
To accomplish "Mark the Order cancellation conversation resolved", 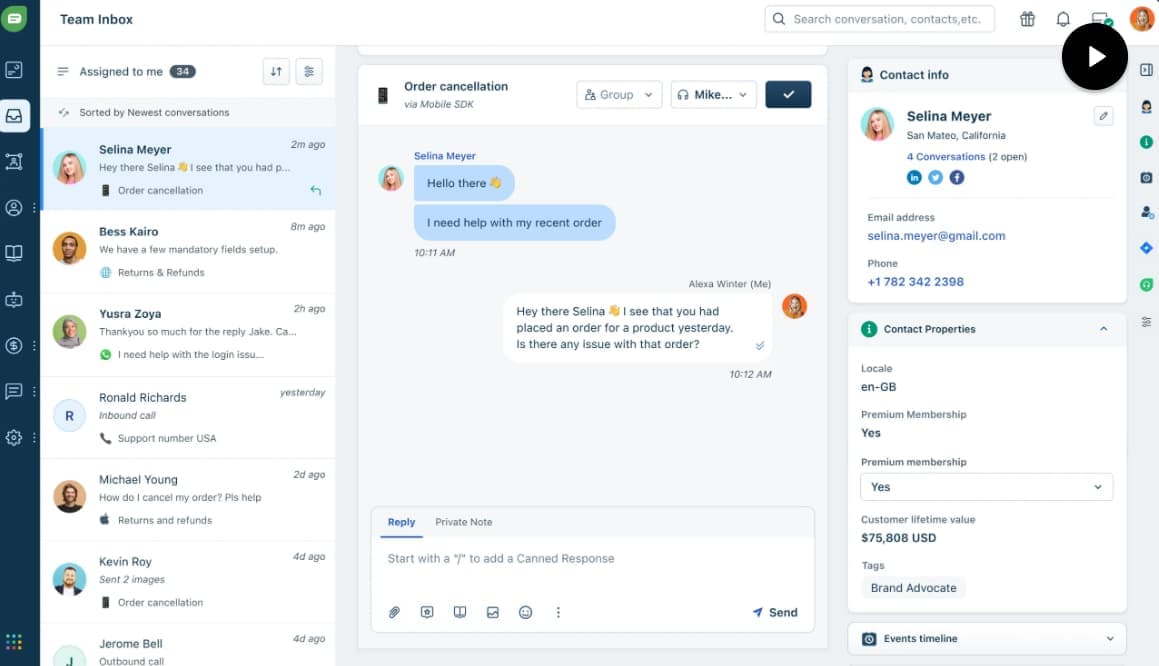I will [x=788, y=93].
